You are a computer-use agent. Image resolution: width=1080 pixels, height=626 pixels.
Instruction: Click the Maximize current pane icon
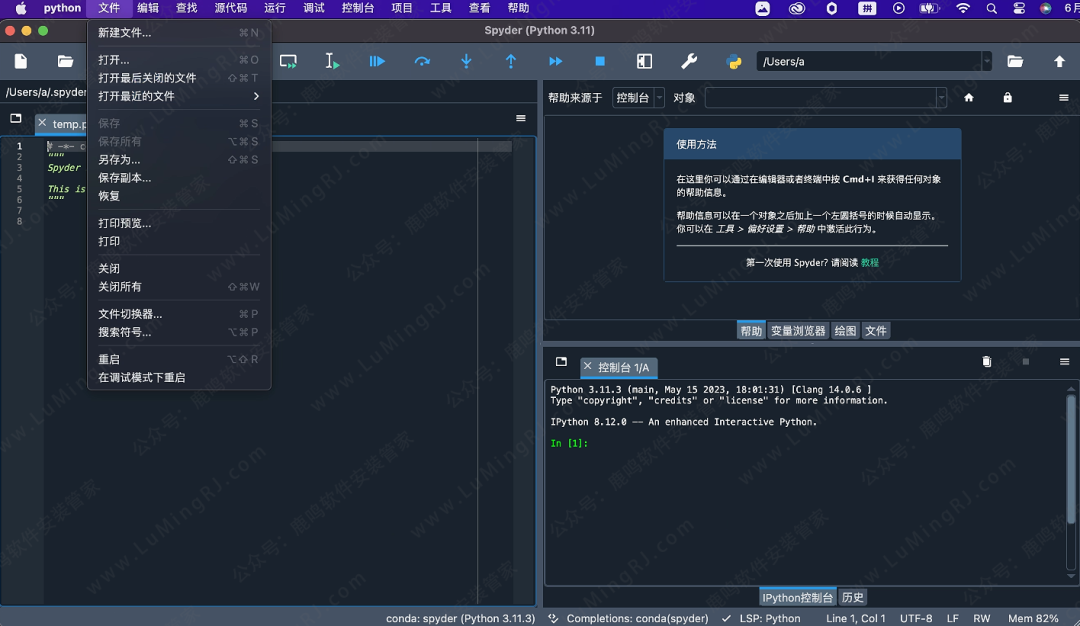click(x=644, y=62)
